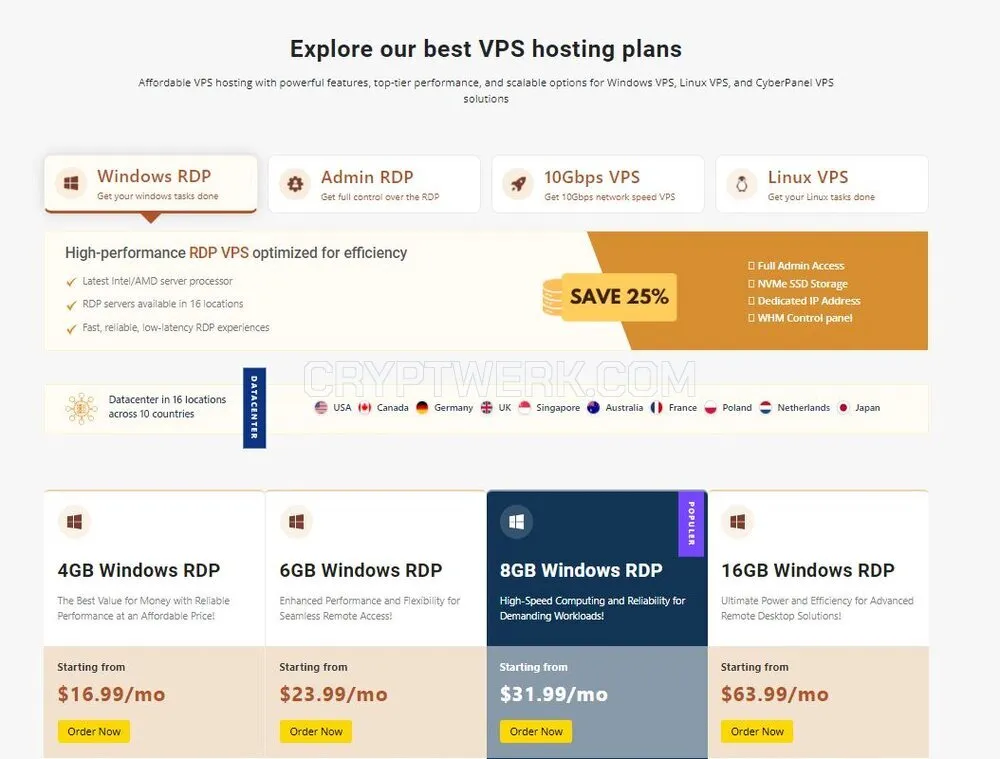This screenshot has width=1000, height=759.
Task: Click the blue DATACENTER vertical label
Action: pos(254,408)
